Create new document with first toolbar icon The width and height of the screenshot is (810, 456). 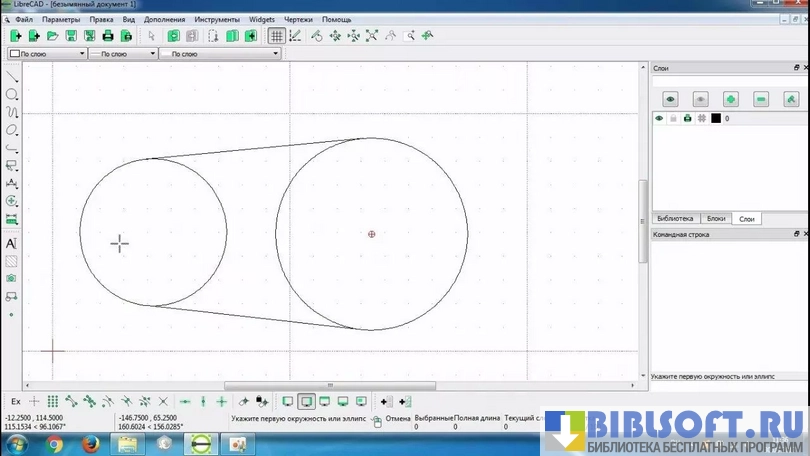click(16, 36)
